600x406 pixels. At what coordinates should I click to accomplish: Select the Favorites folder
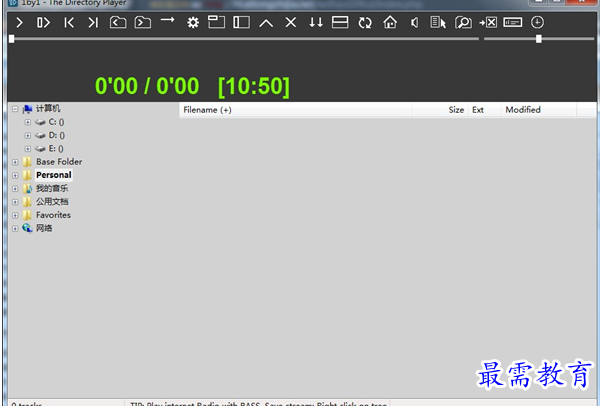pos(53,215)
